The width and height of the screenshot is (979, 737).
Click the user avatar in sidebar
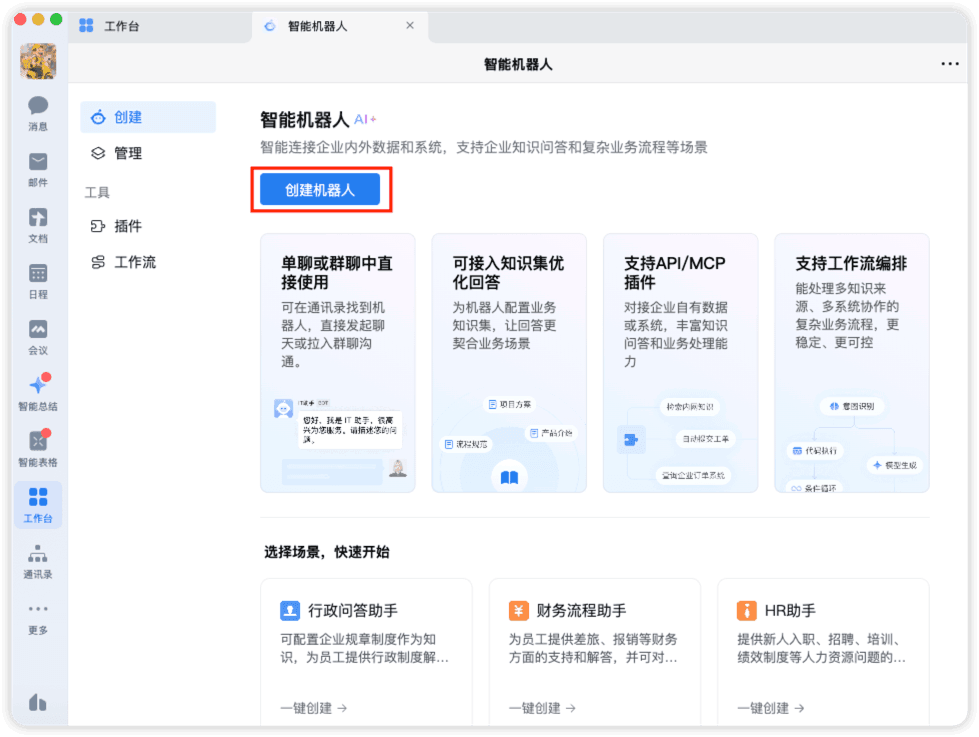tap(38, 61)
